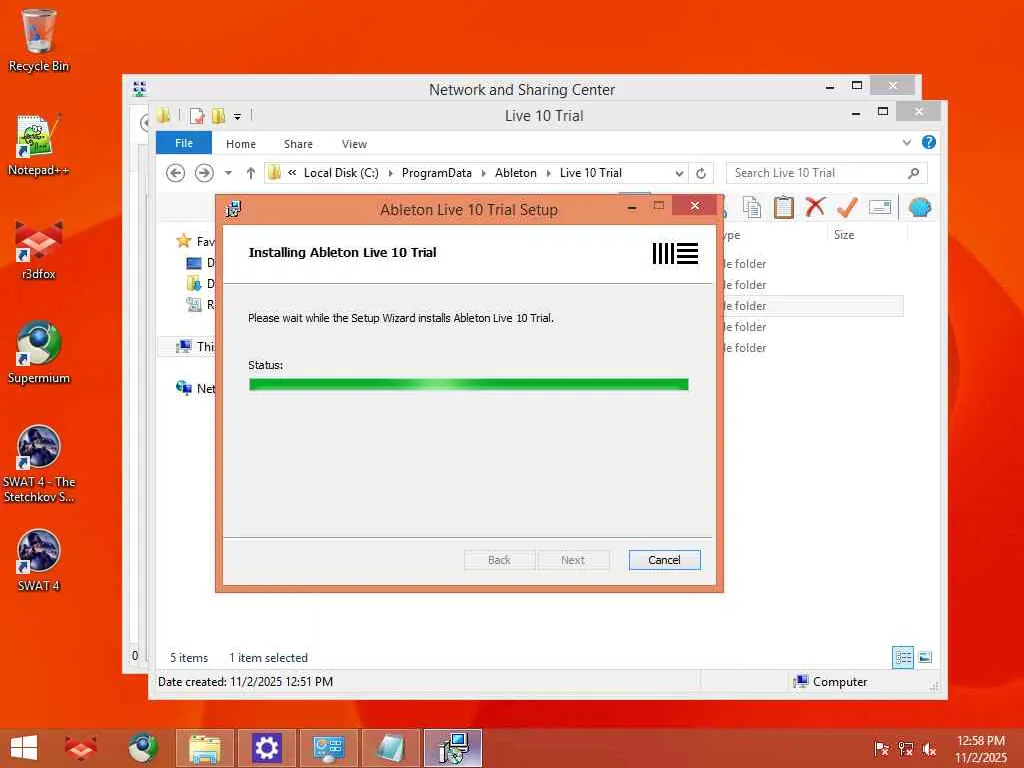This screenshot has width=1024, height=768.
Task: Click the network tray icon
Action: (x=905, y=748)
